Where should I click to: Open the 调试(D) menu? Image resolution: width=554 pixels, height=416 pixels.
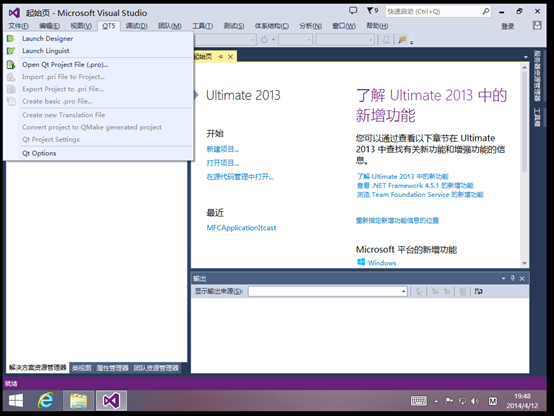tap(137, 26)
